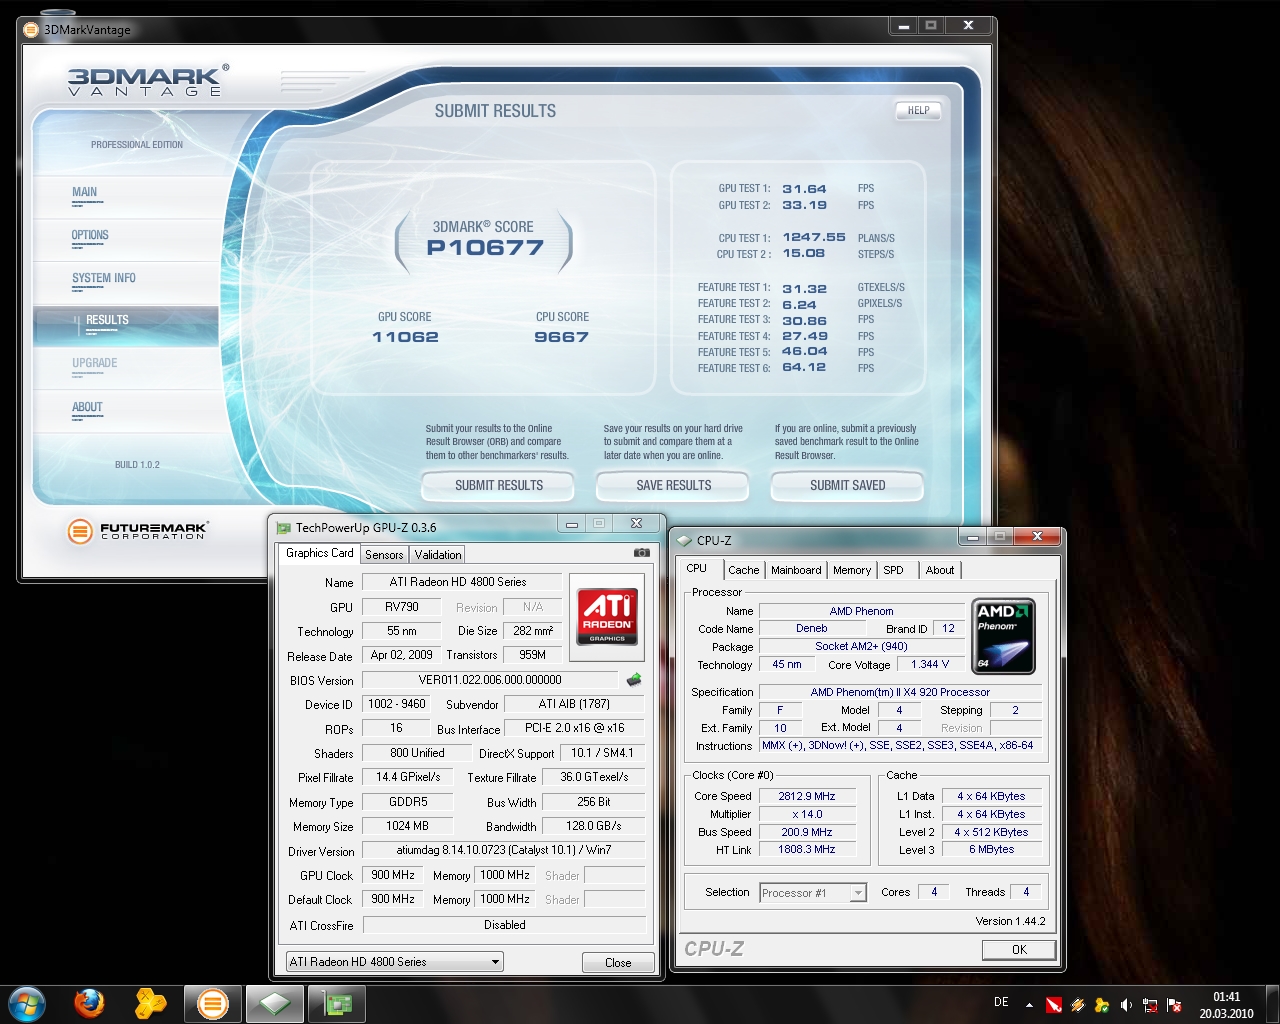Click the GPU score value 11062
1280x1024 pixels.
[x=405, y=337]
